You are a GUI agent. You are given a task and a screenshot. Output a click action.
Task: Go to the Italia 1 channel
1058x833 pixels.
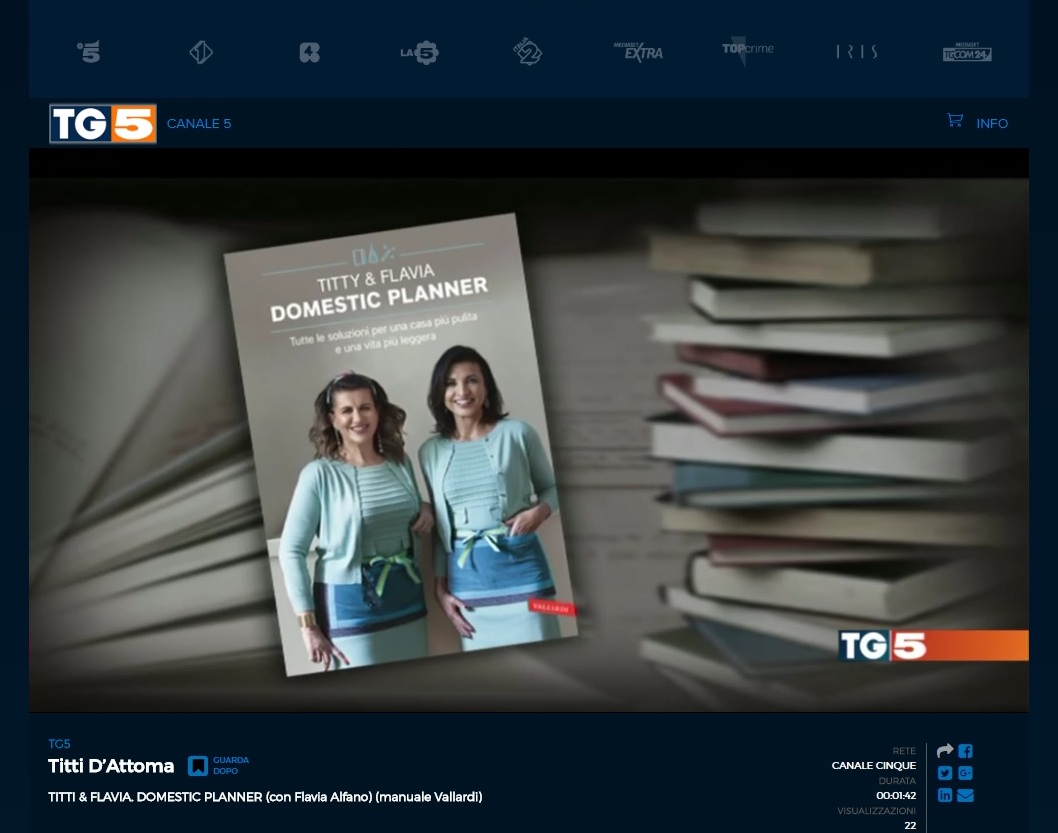pyautogui.click(x=201, y=53)
